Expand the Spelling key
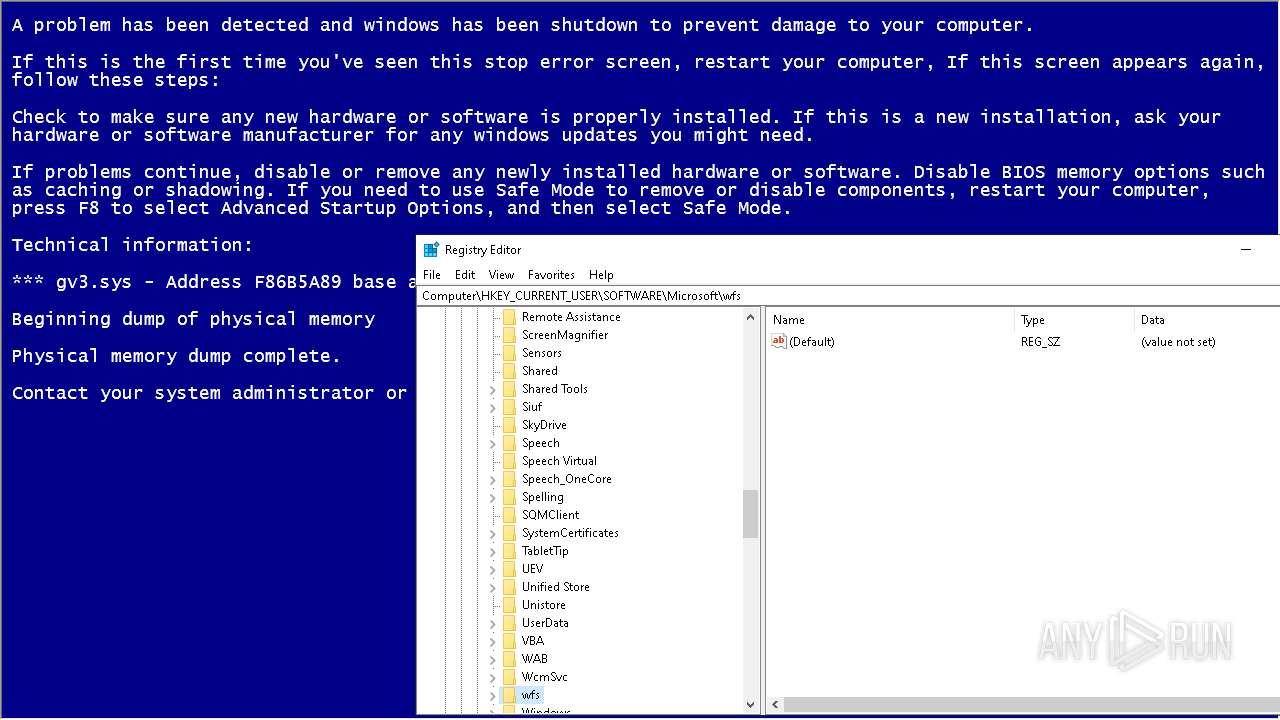Image resolution: width=1280 pixels, height=720 pixels. point(492,497)
